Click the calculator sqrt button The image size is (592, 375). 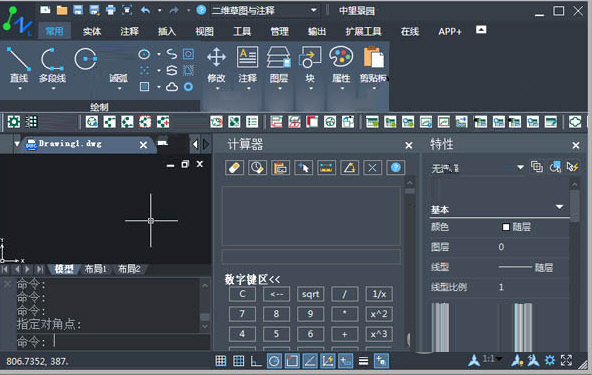pos(310,294)
